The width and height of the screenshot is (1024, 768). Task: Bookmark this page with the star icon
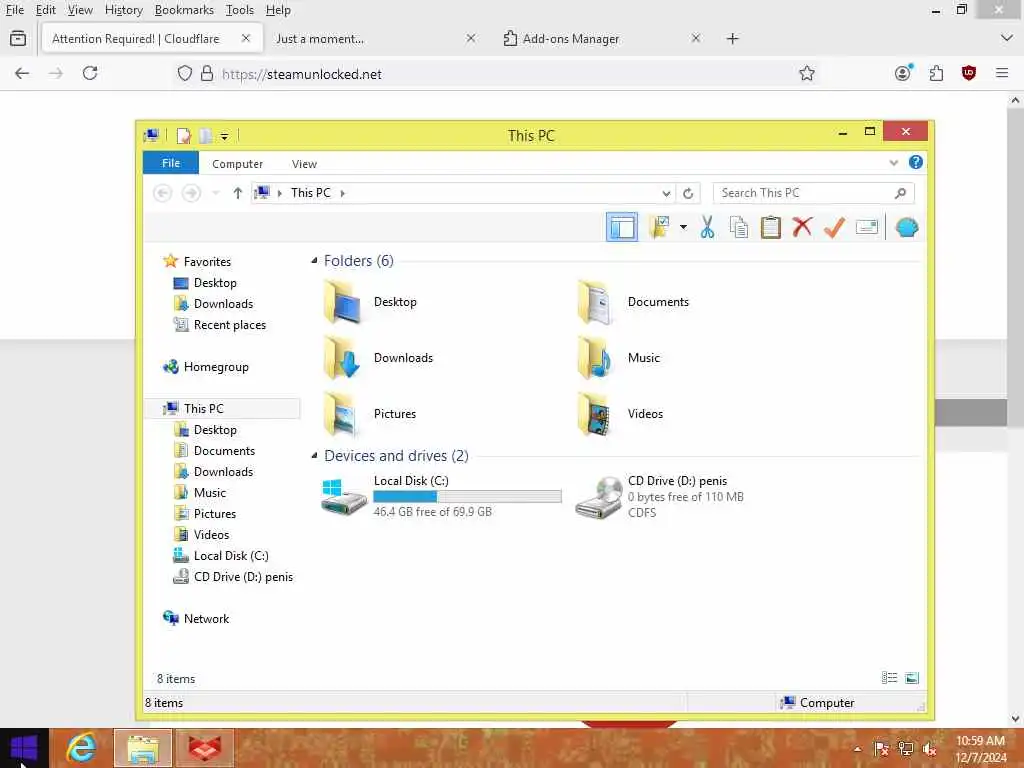807,73
